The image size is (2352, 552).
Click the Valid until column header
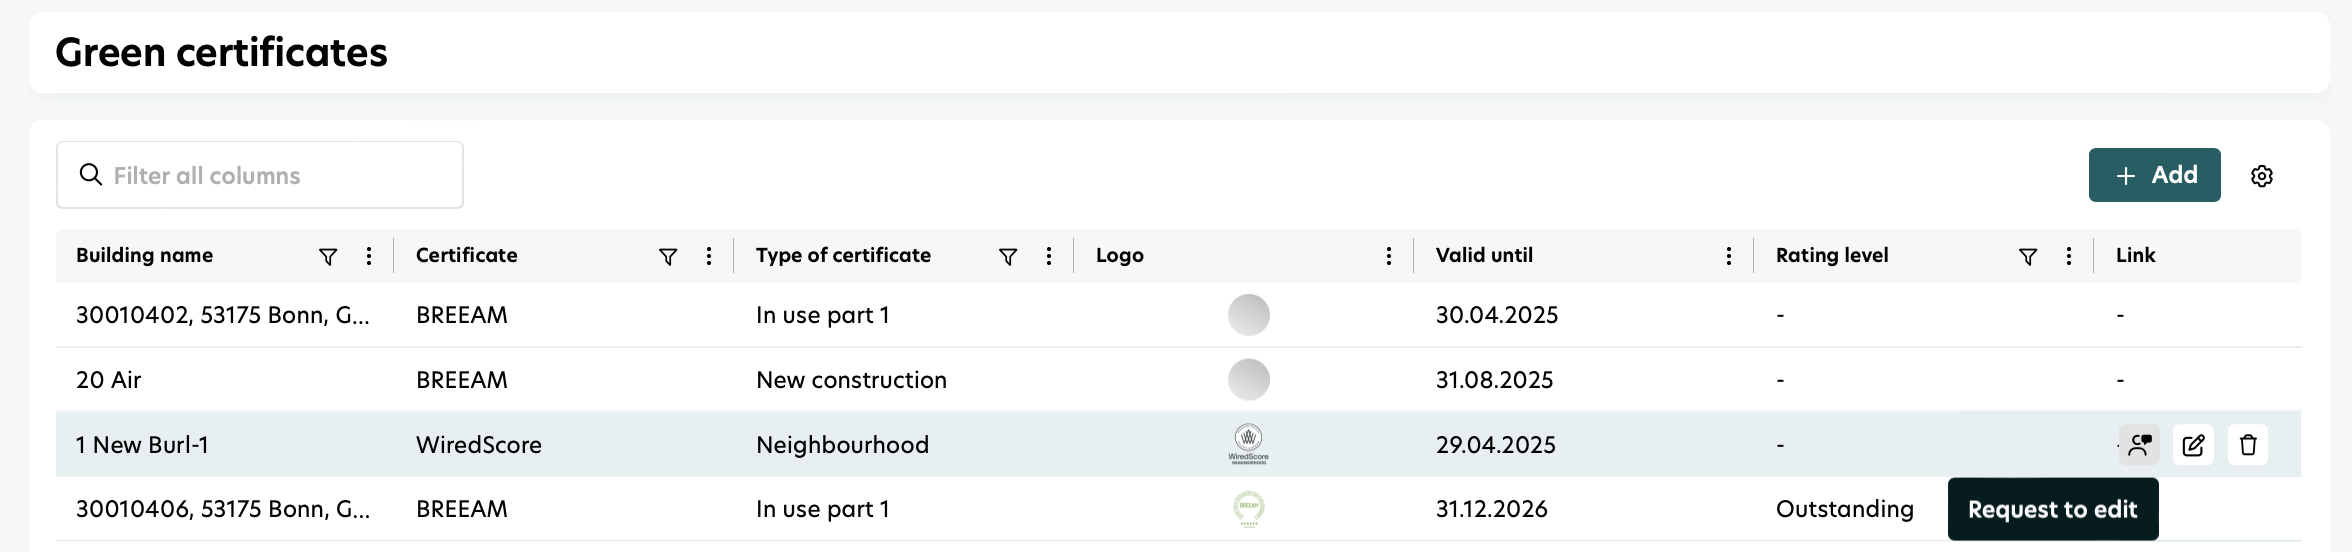click(x=1484, y=256)
